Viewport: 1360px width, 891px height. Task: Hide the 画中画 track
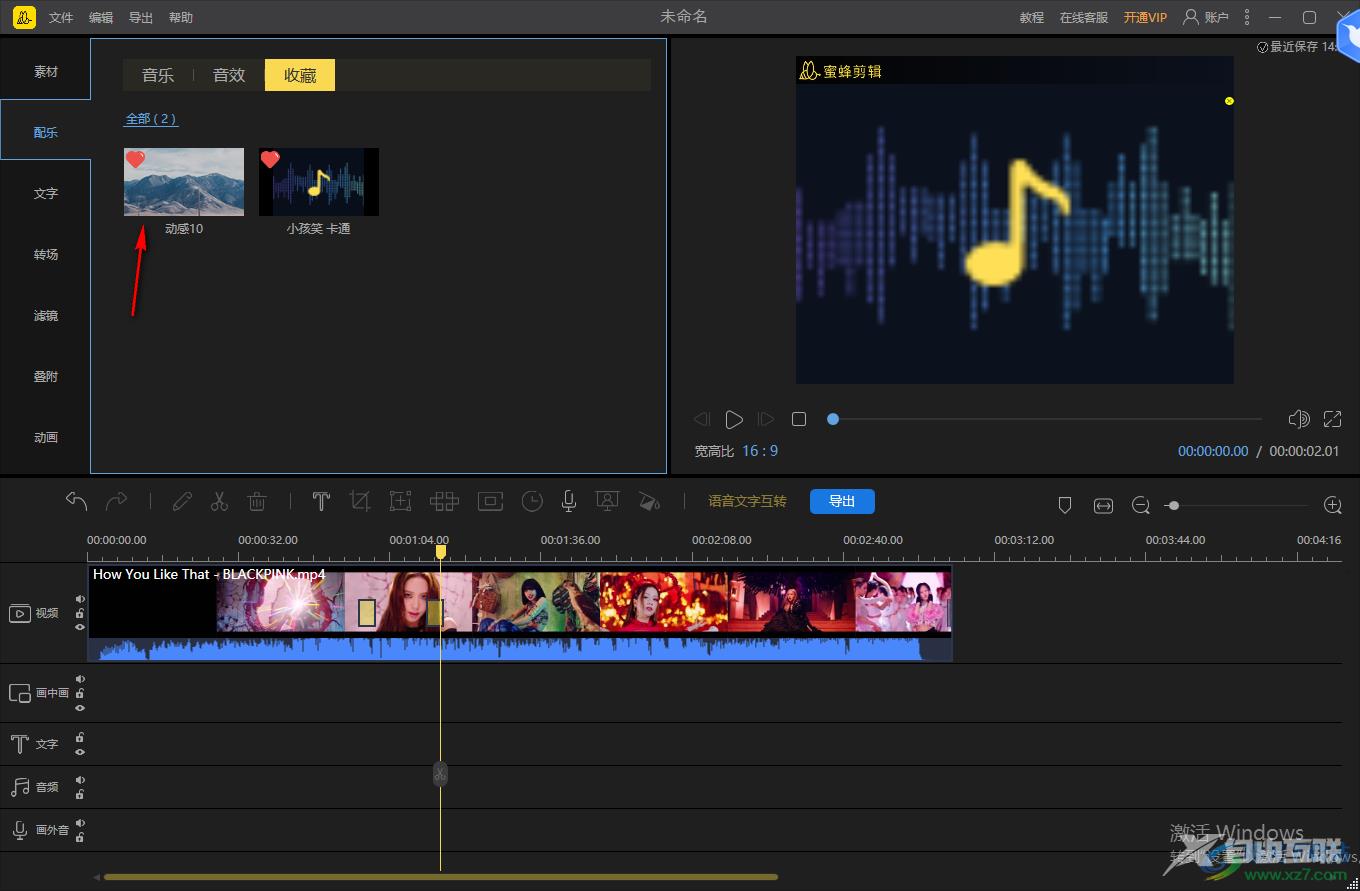80,707
